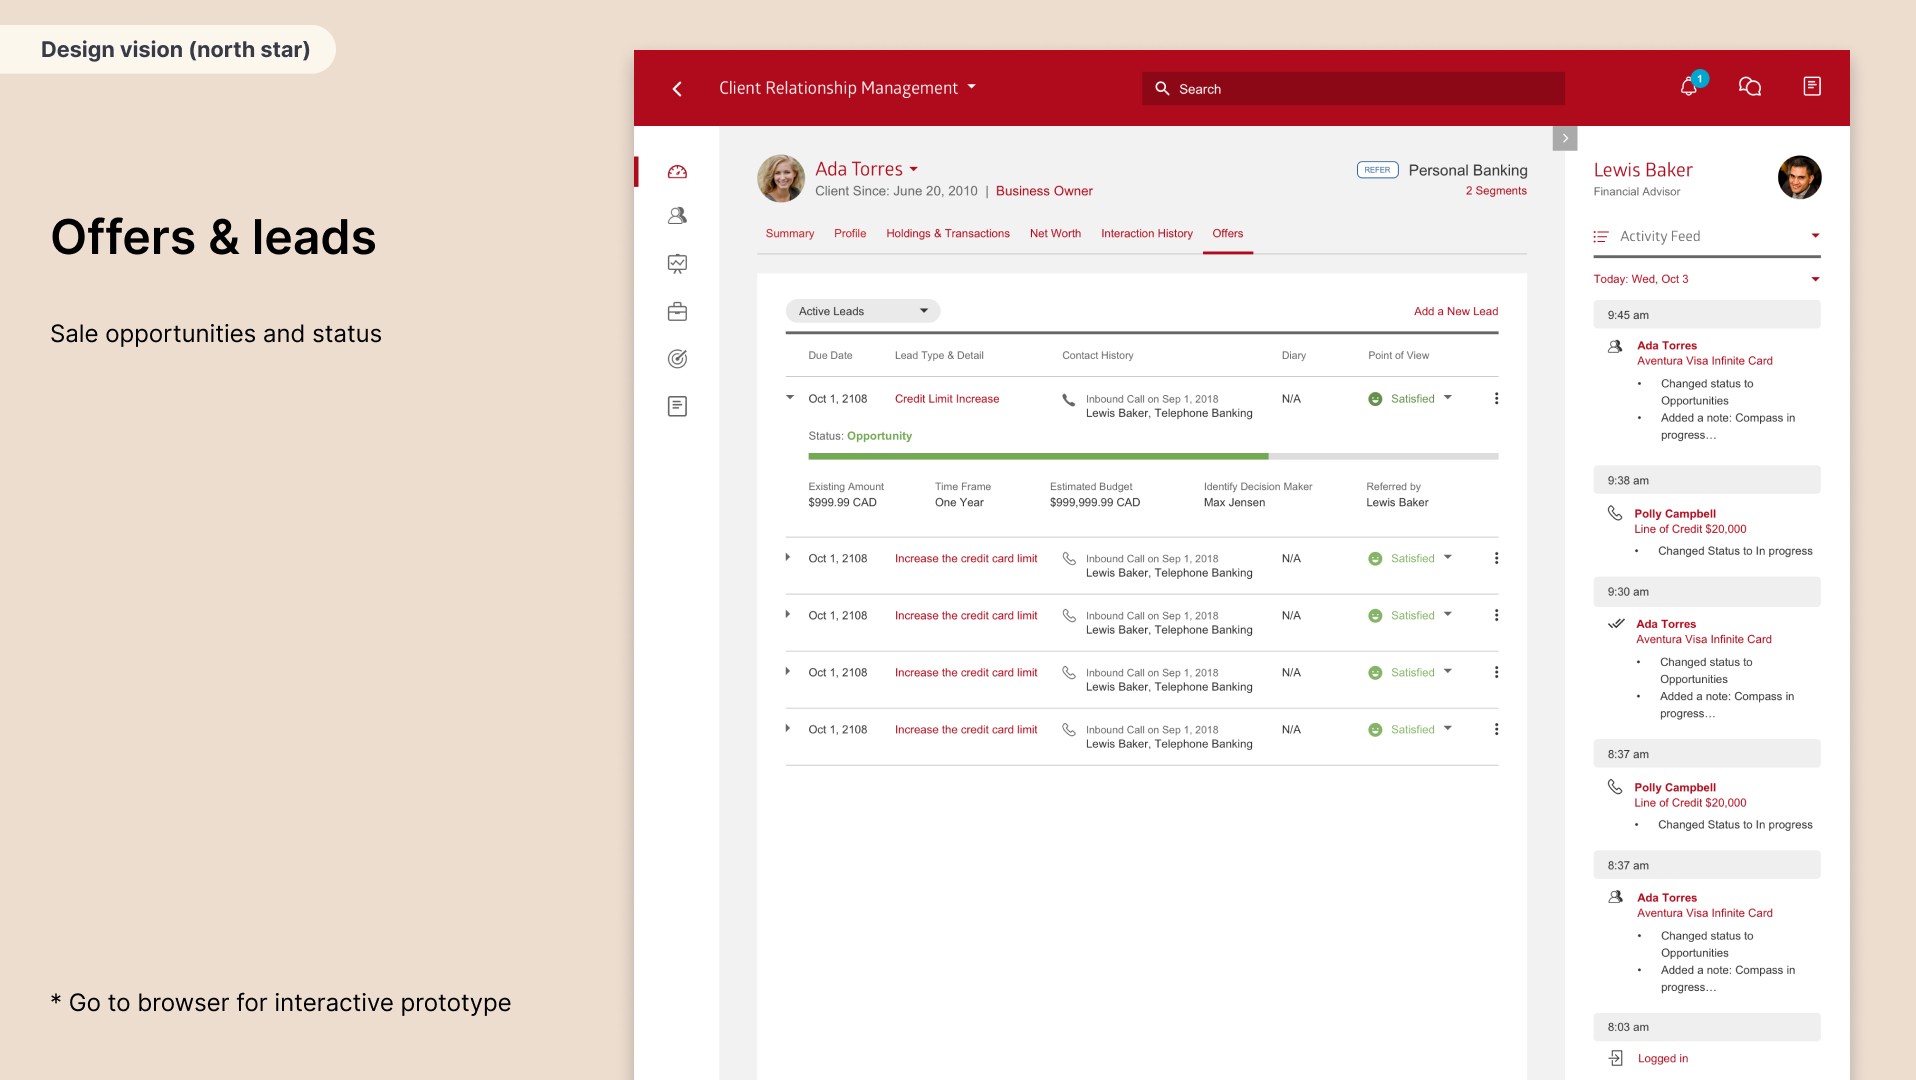Open the Active Leads dropdown
Viewport: 1916px width, 1080px height.
coord(863,311)
